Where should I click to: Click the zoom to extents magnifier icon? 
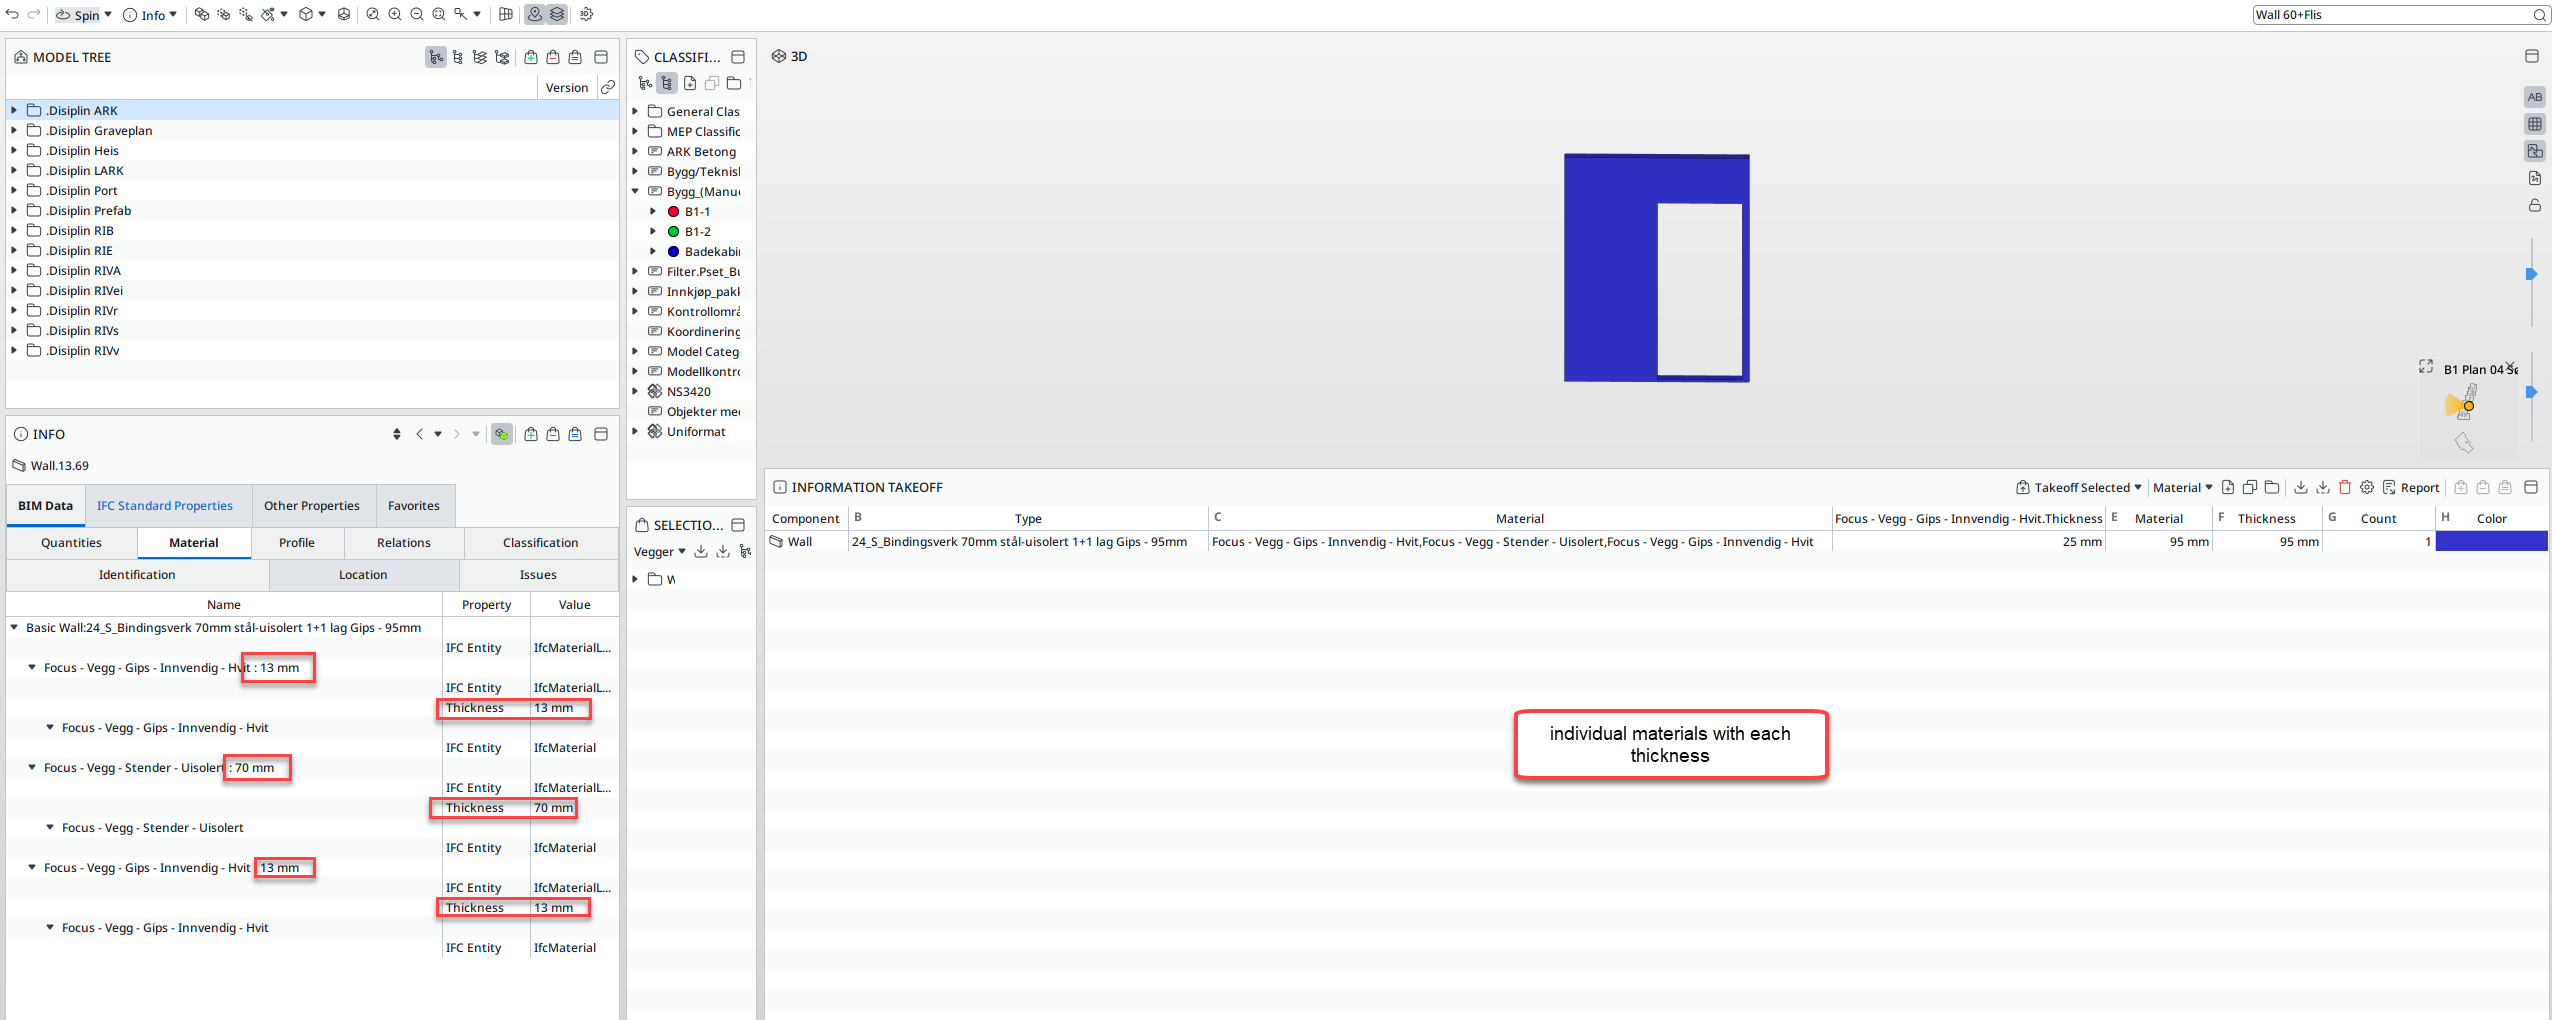439,14
